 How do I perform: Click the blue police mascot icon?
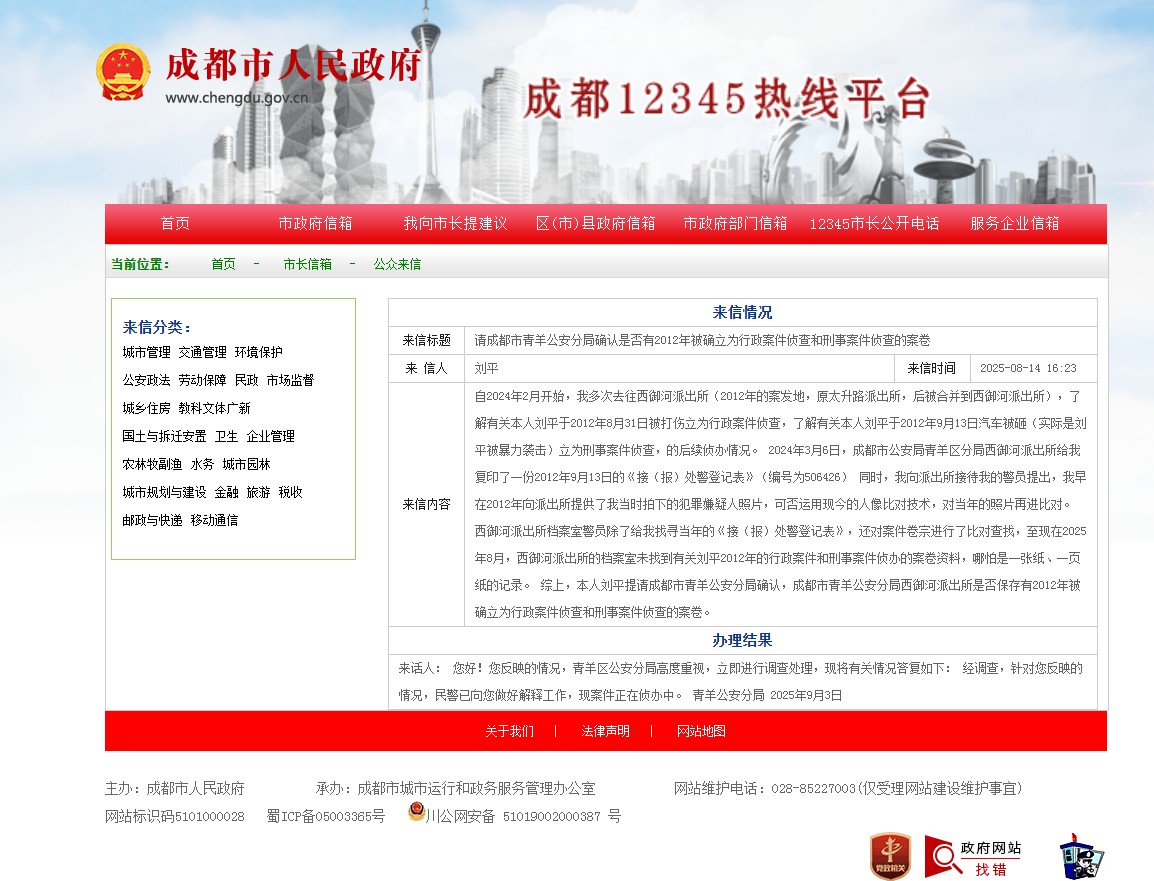pyautogui.click(x=1081, y=856)
